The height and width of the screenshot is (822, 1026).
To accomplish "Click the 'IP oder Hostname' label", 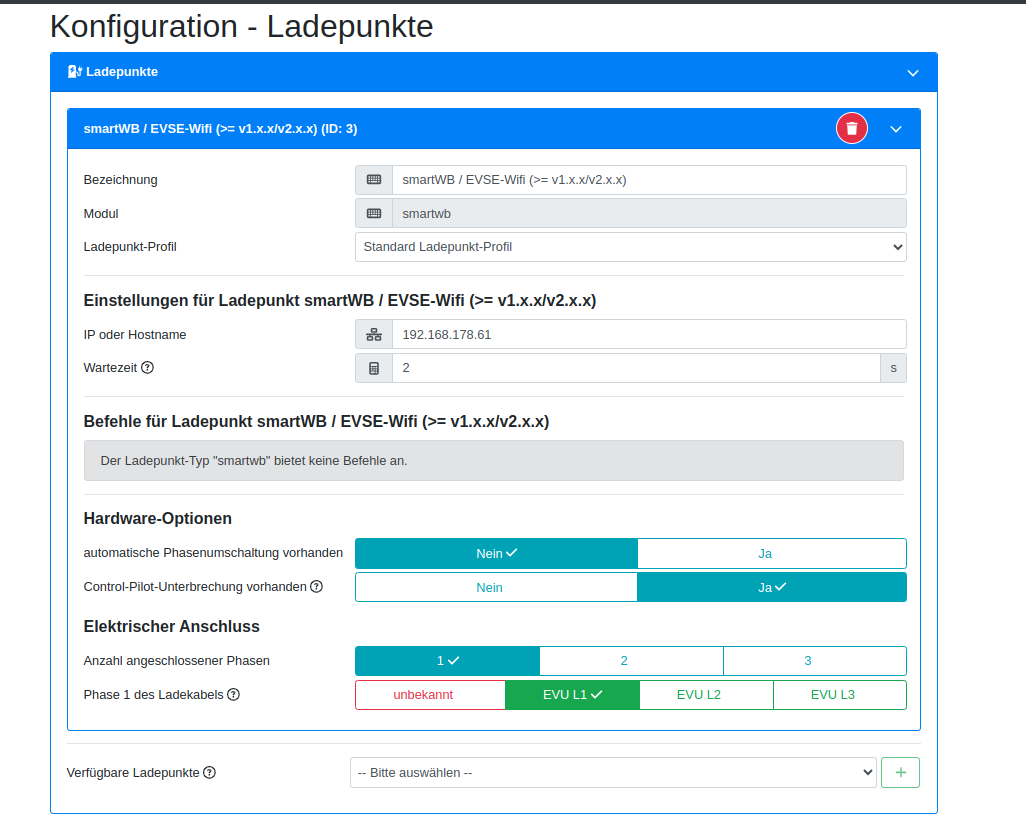I will pyautogui.click(x=135, y=334).
